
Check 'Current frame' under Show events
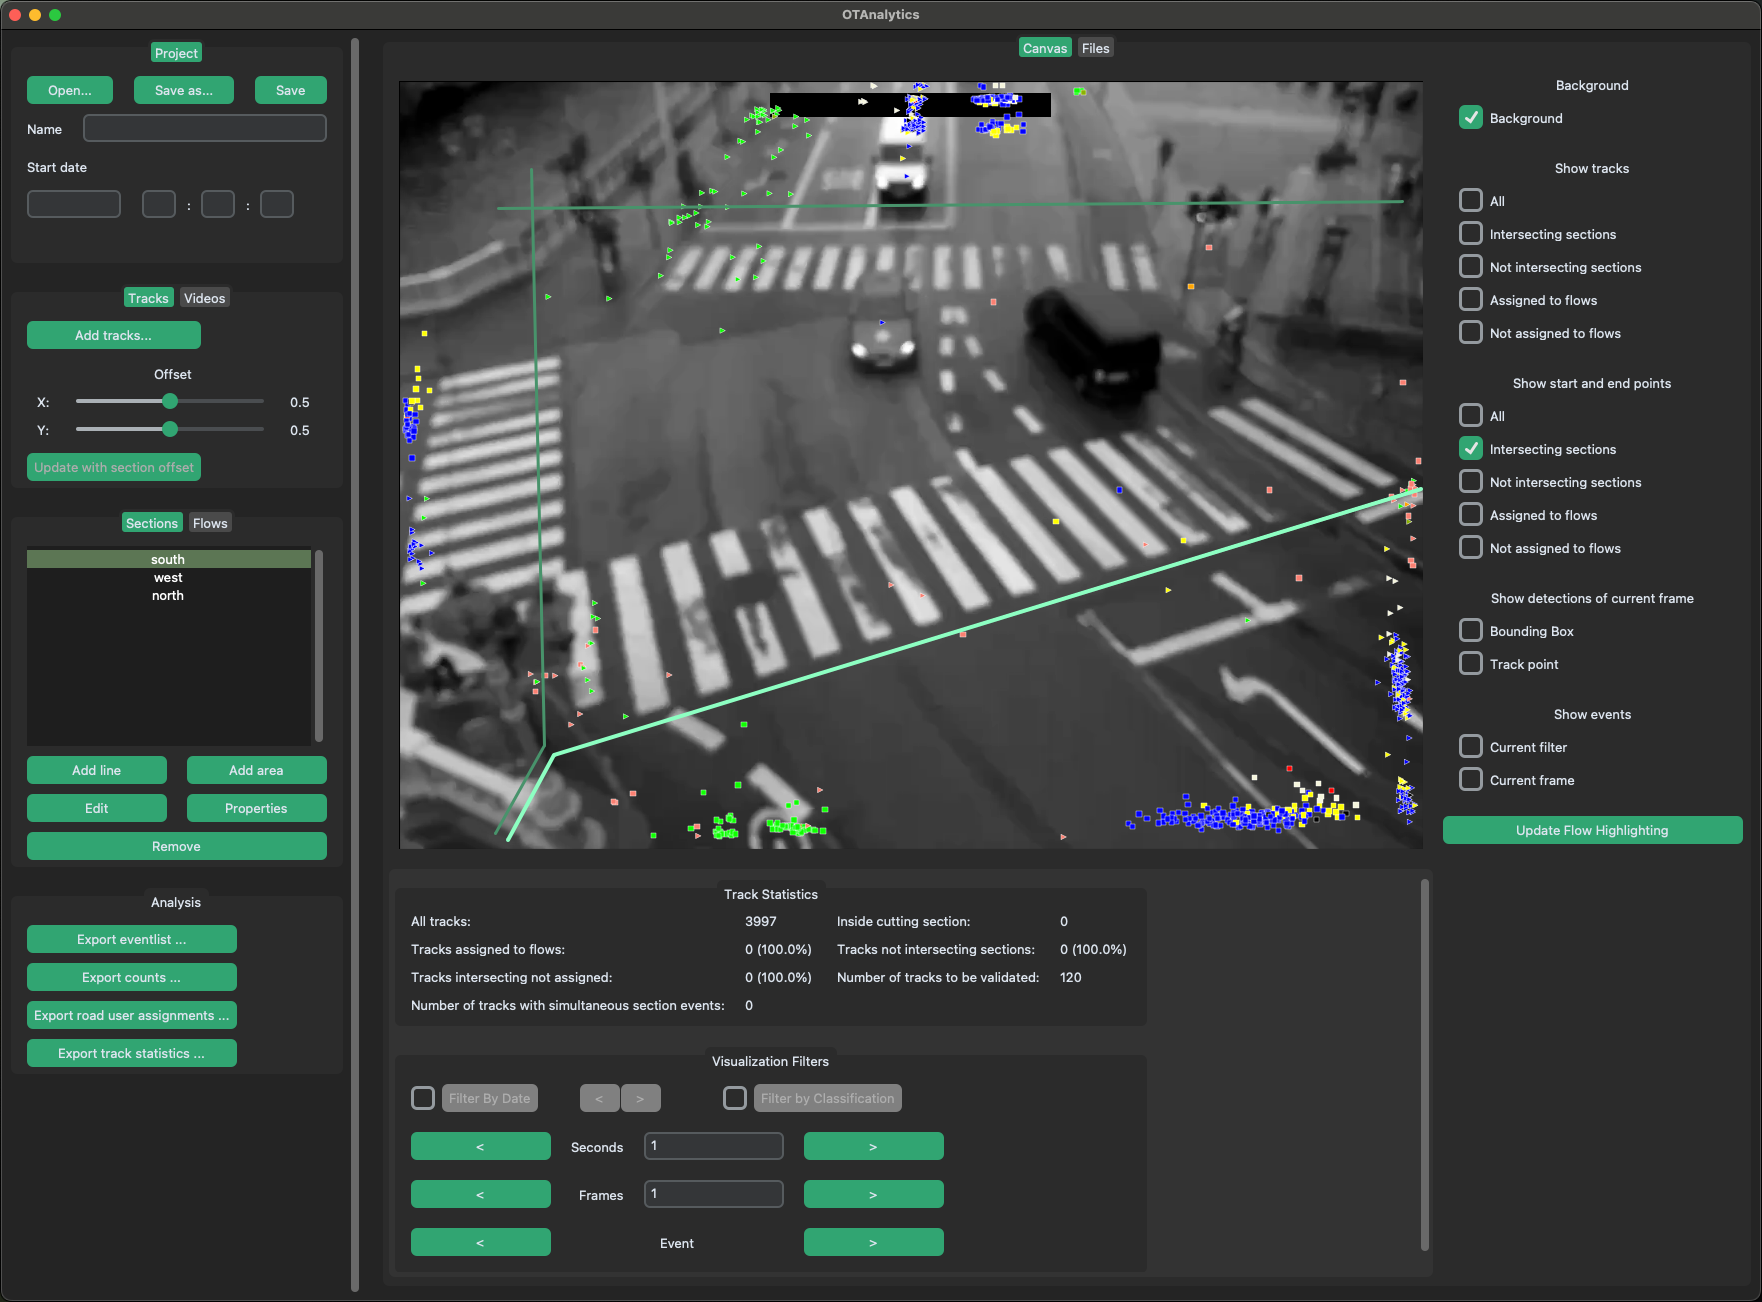(1470, 779)
